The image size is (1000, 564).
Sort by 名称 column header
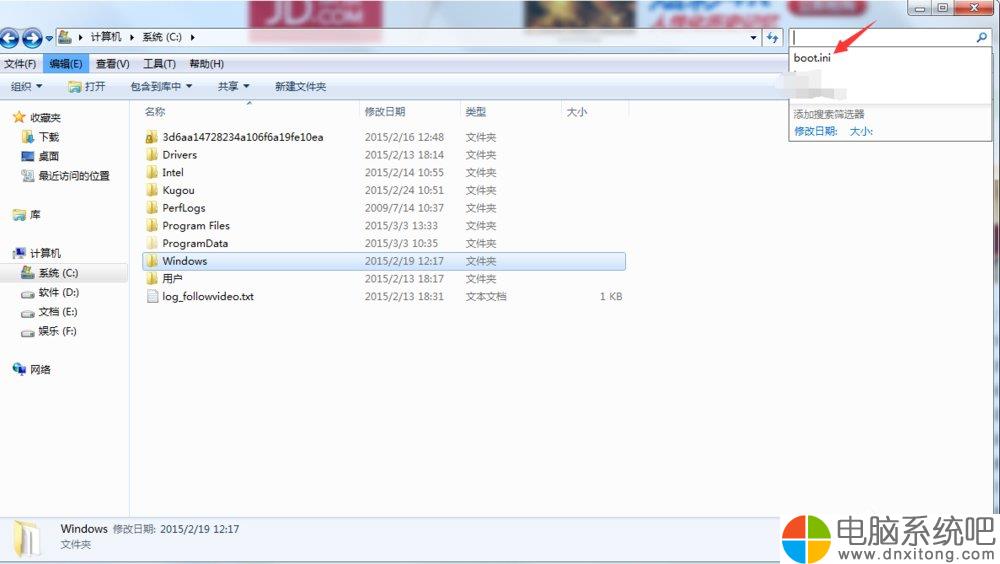(x=155, y=112)
